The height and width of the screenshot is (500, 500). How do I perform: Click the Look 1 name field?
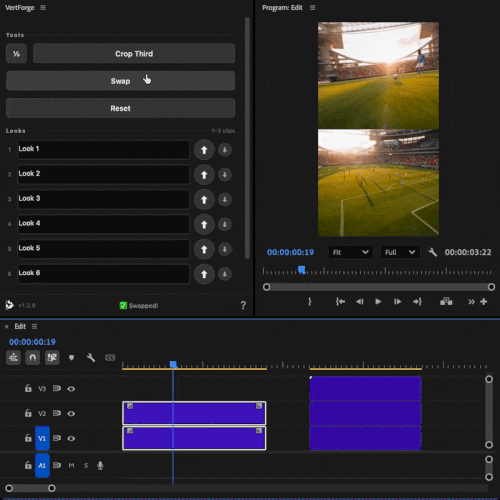[x=103, y=149]
